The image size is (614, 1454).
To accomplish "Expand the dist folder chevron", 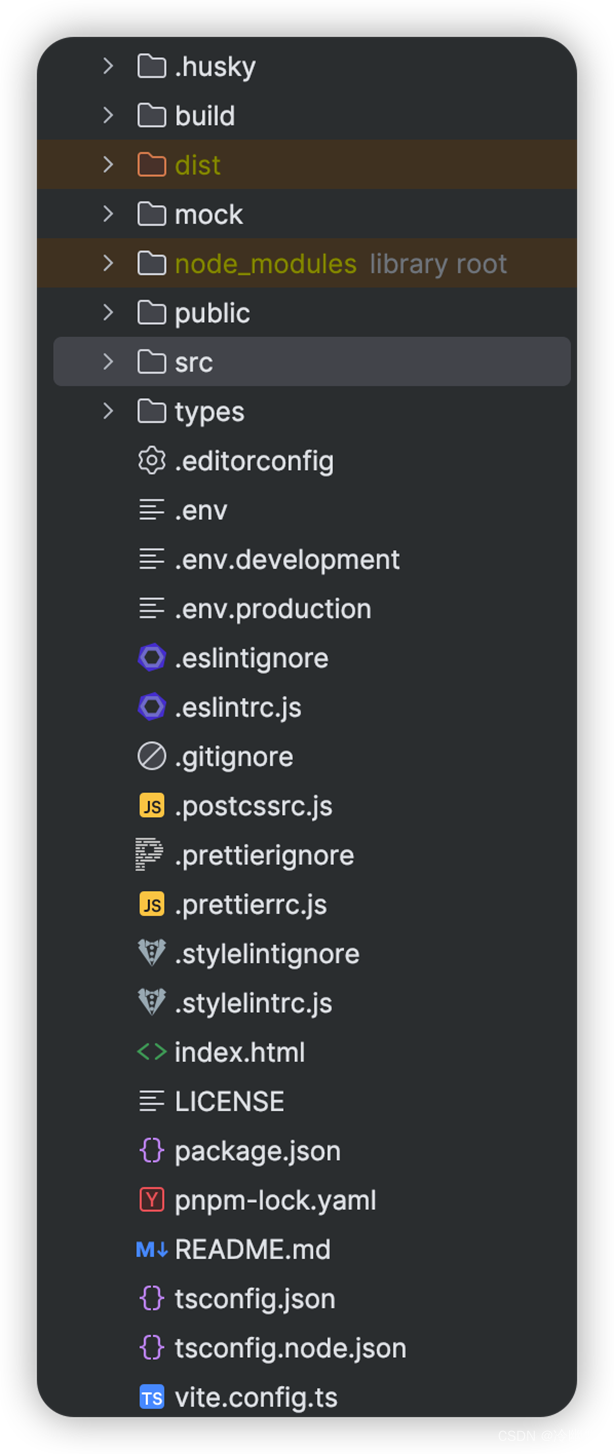I will 108,164.
